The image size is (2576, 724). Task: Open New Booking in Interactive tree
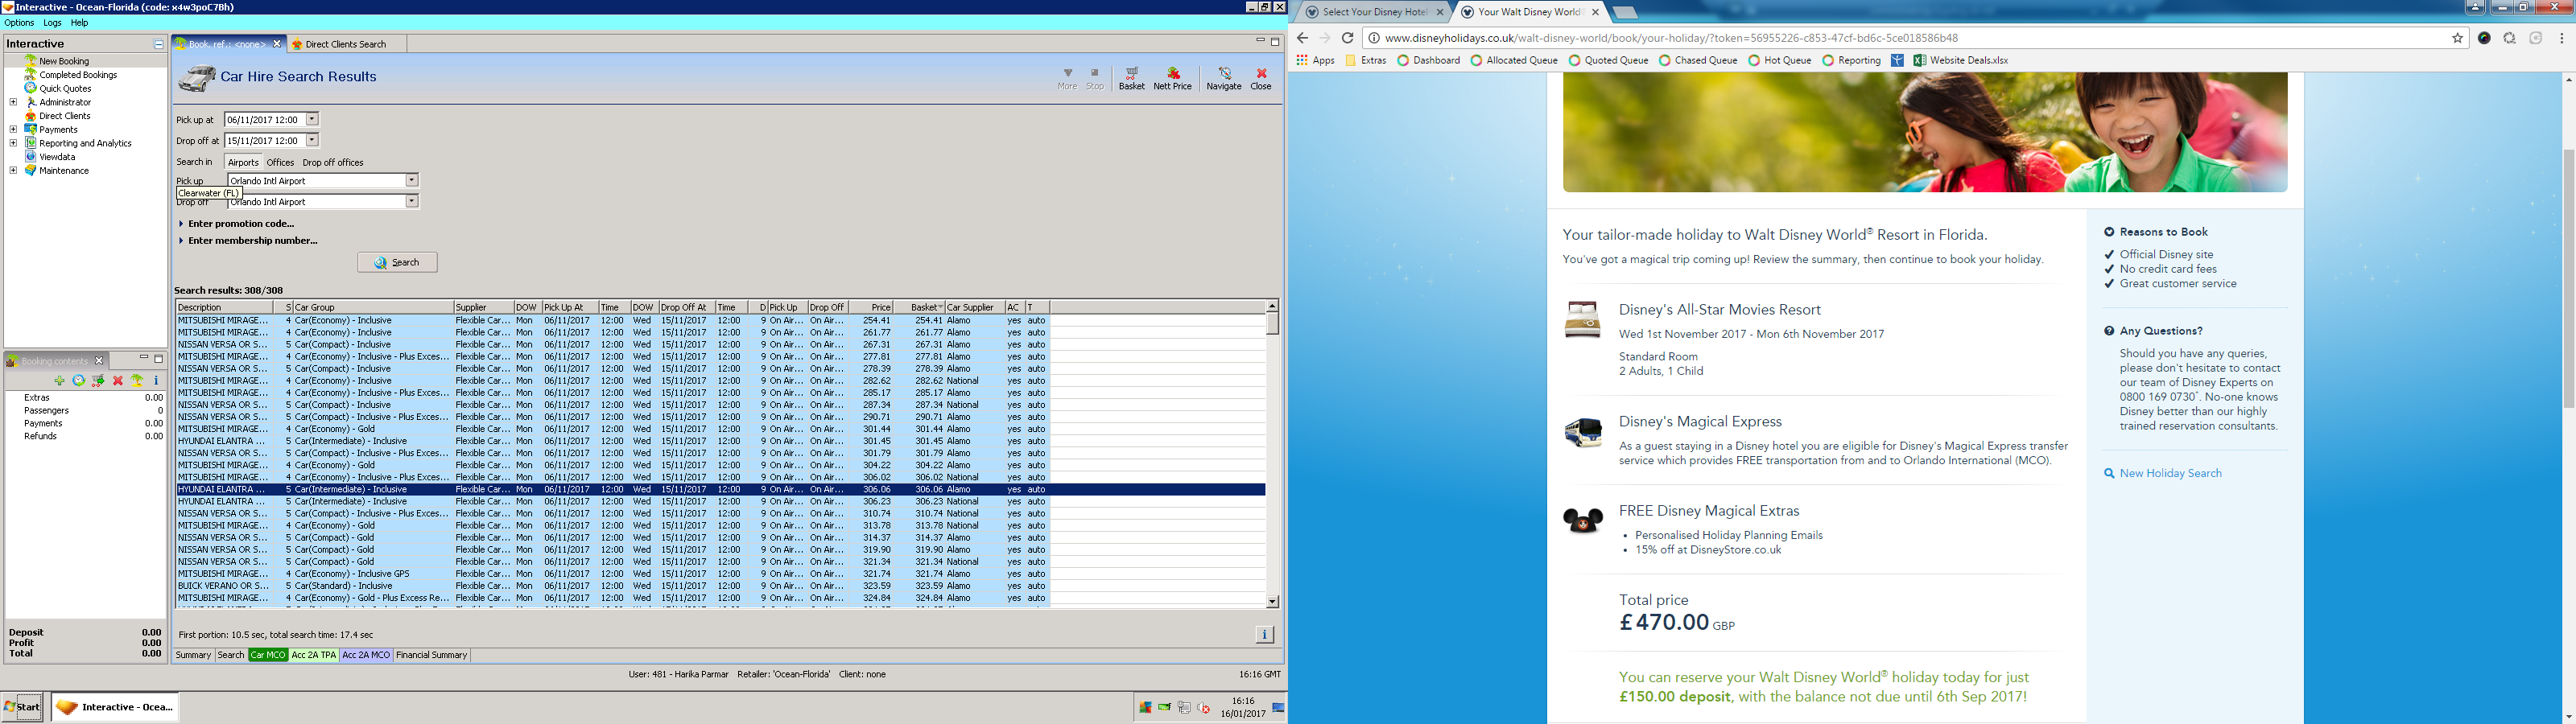click(64, 61)
